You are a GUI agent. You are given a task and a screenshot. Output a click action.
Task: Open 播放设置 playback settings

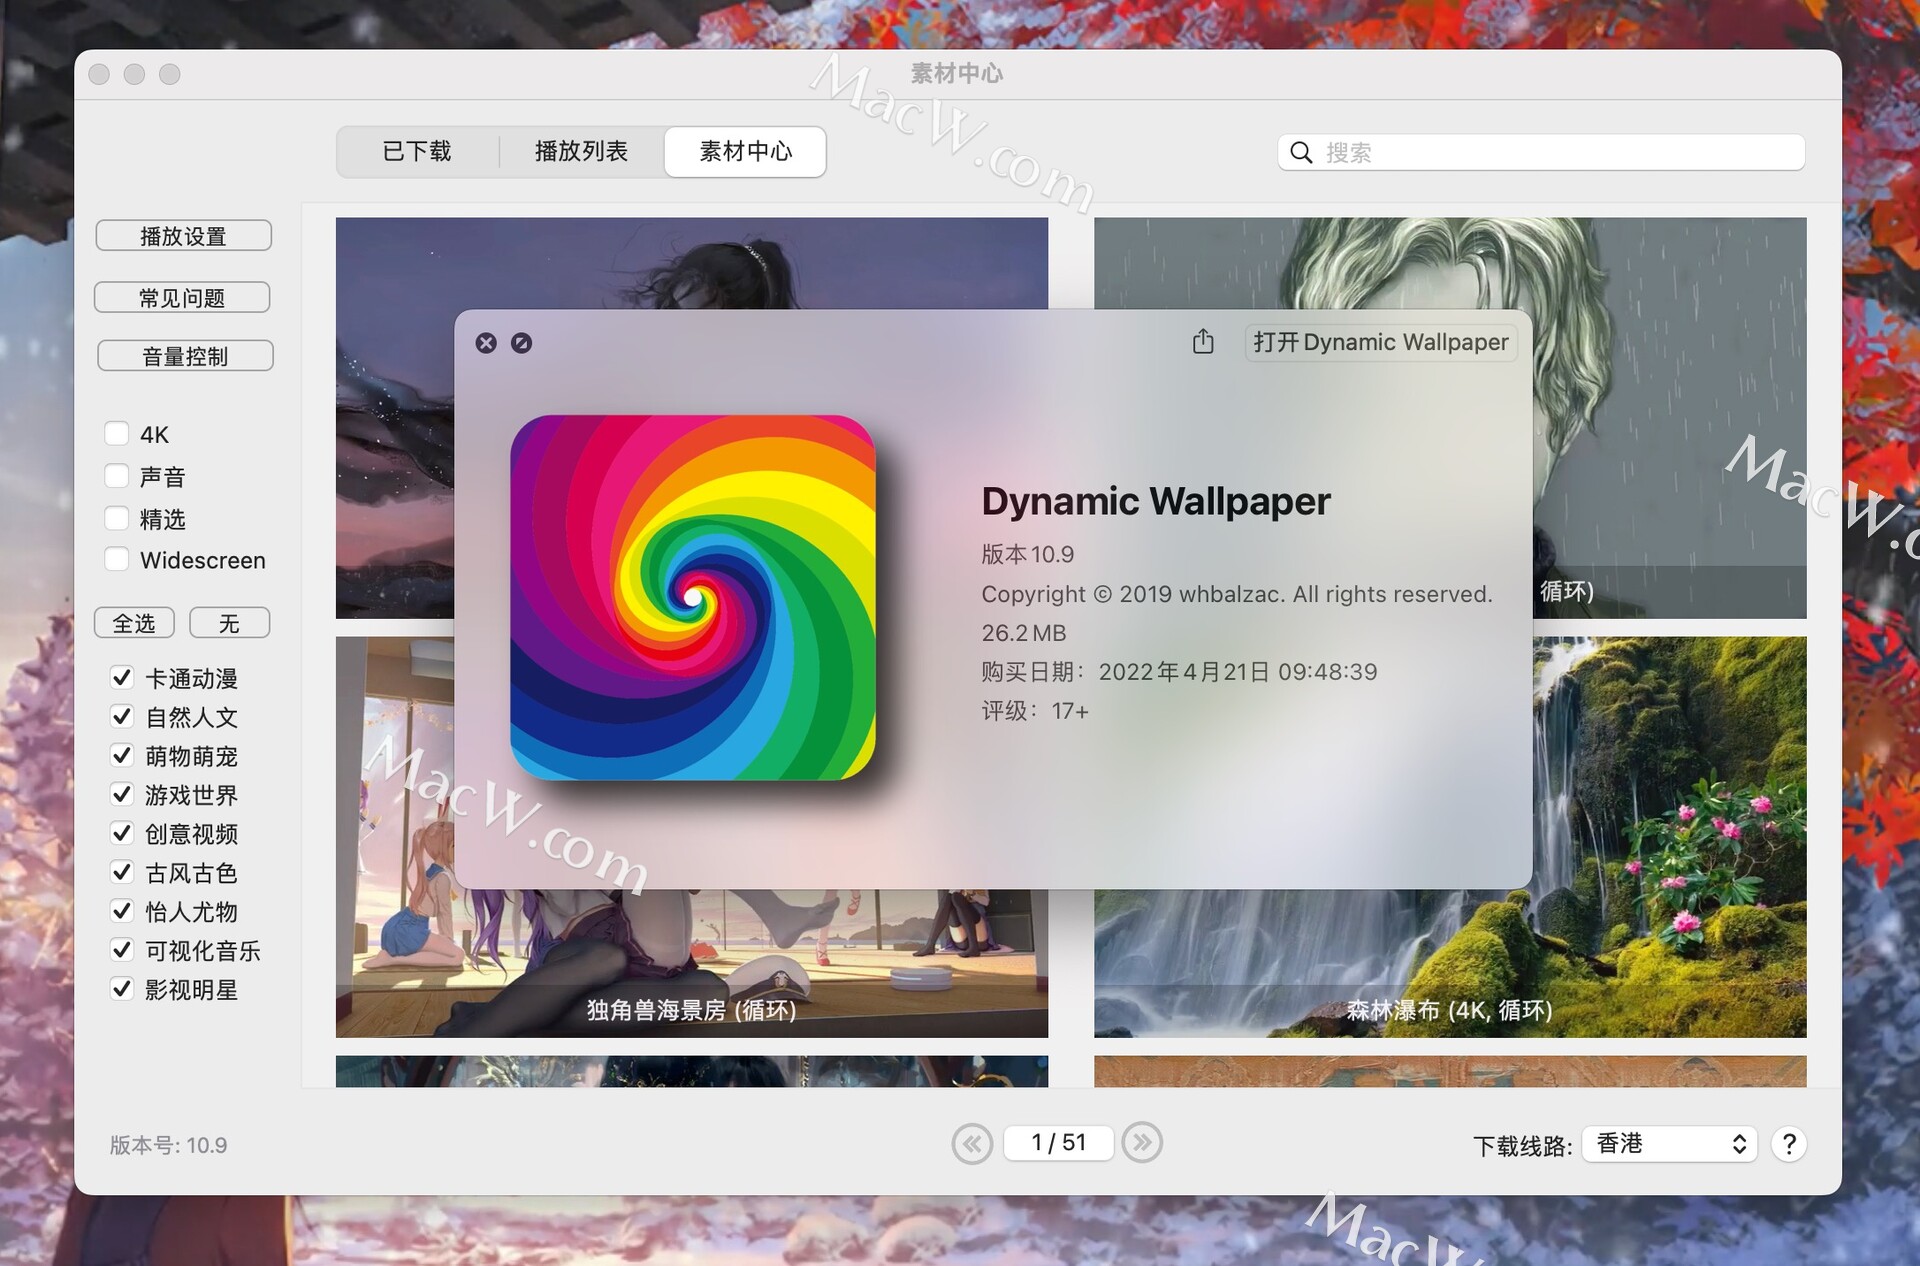click(184, 236)
